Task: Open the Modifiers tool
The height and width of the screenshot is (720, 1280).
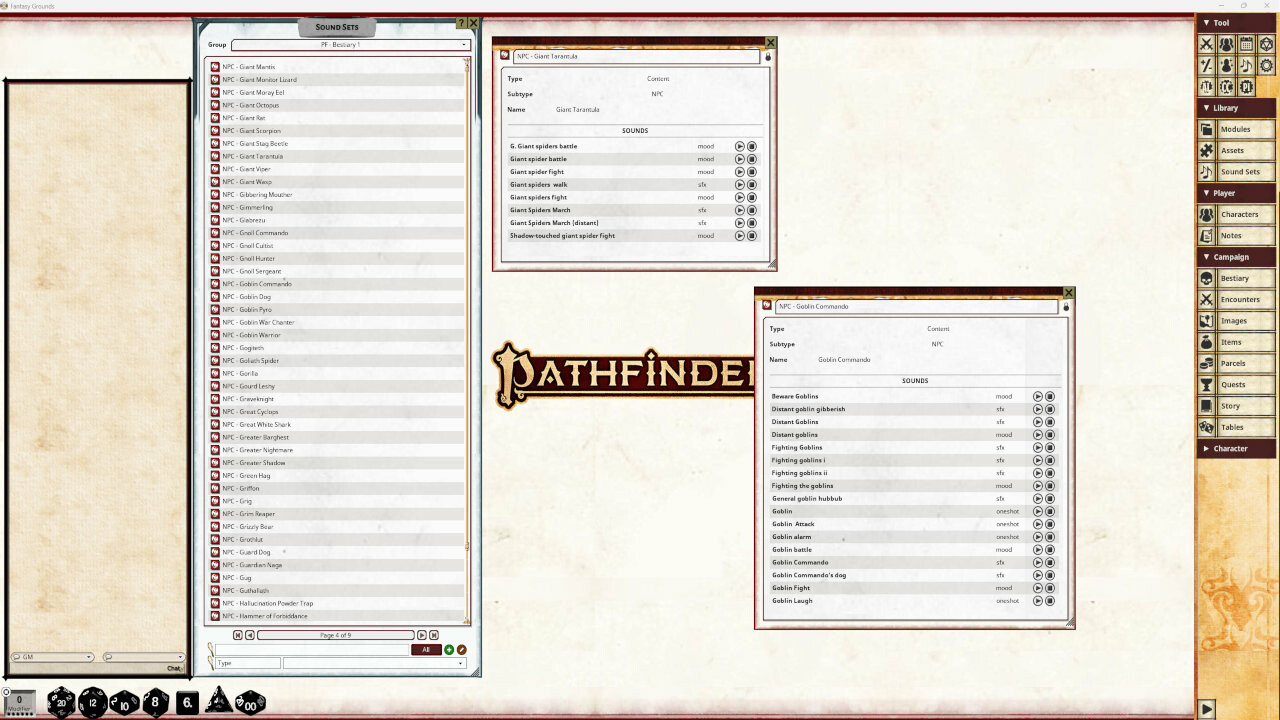Action: tap(1205, 65)
